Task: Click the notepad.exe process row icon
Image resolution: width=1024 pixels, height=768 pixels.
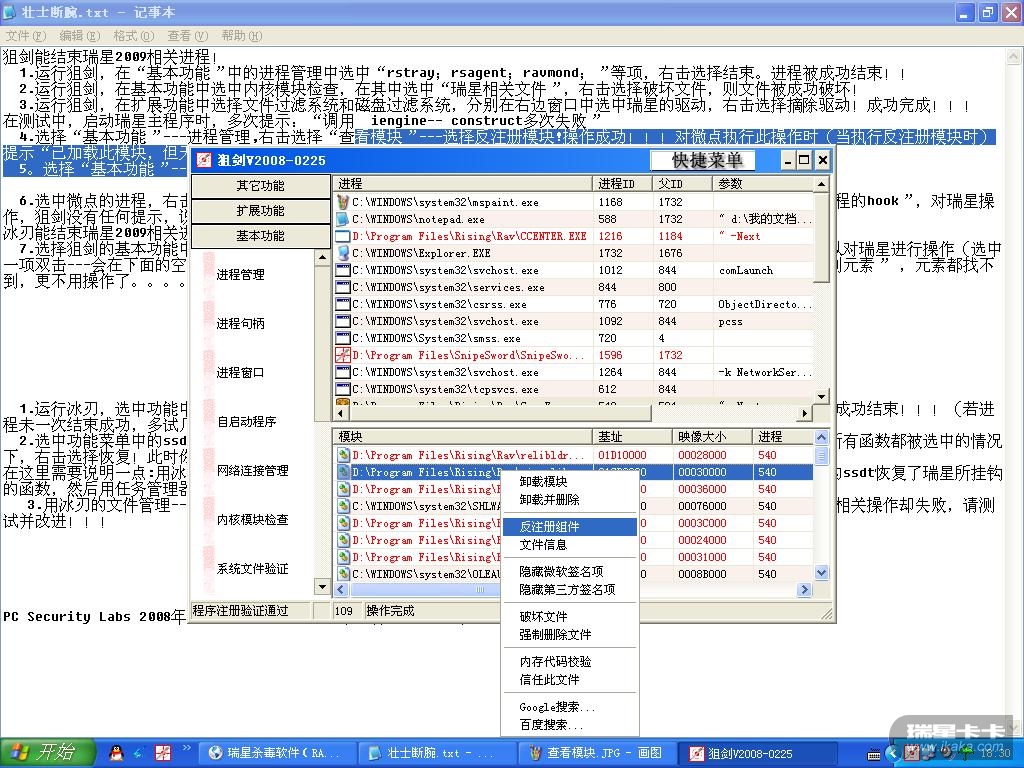Action: (x=343, y=219)
